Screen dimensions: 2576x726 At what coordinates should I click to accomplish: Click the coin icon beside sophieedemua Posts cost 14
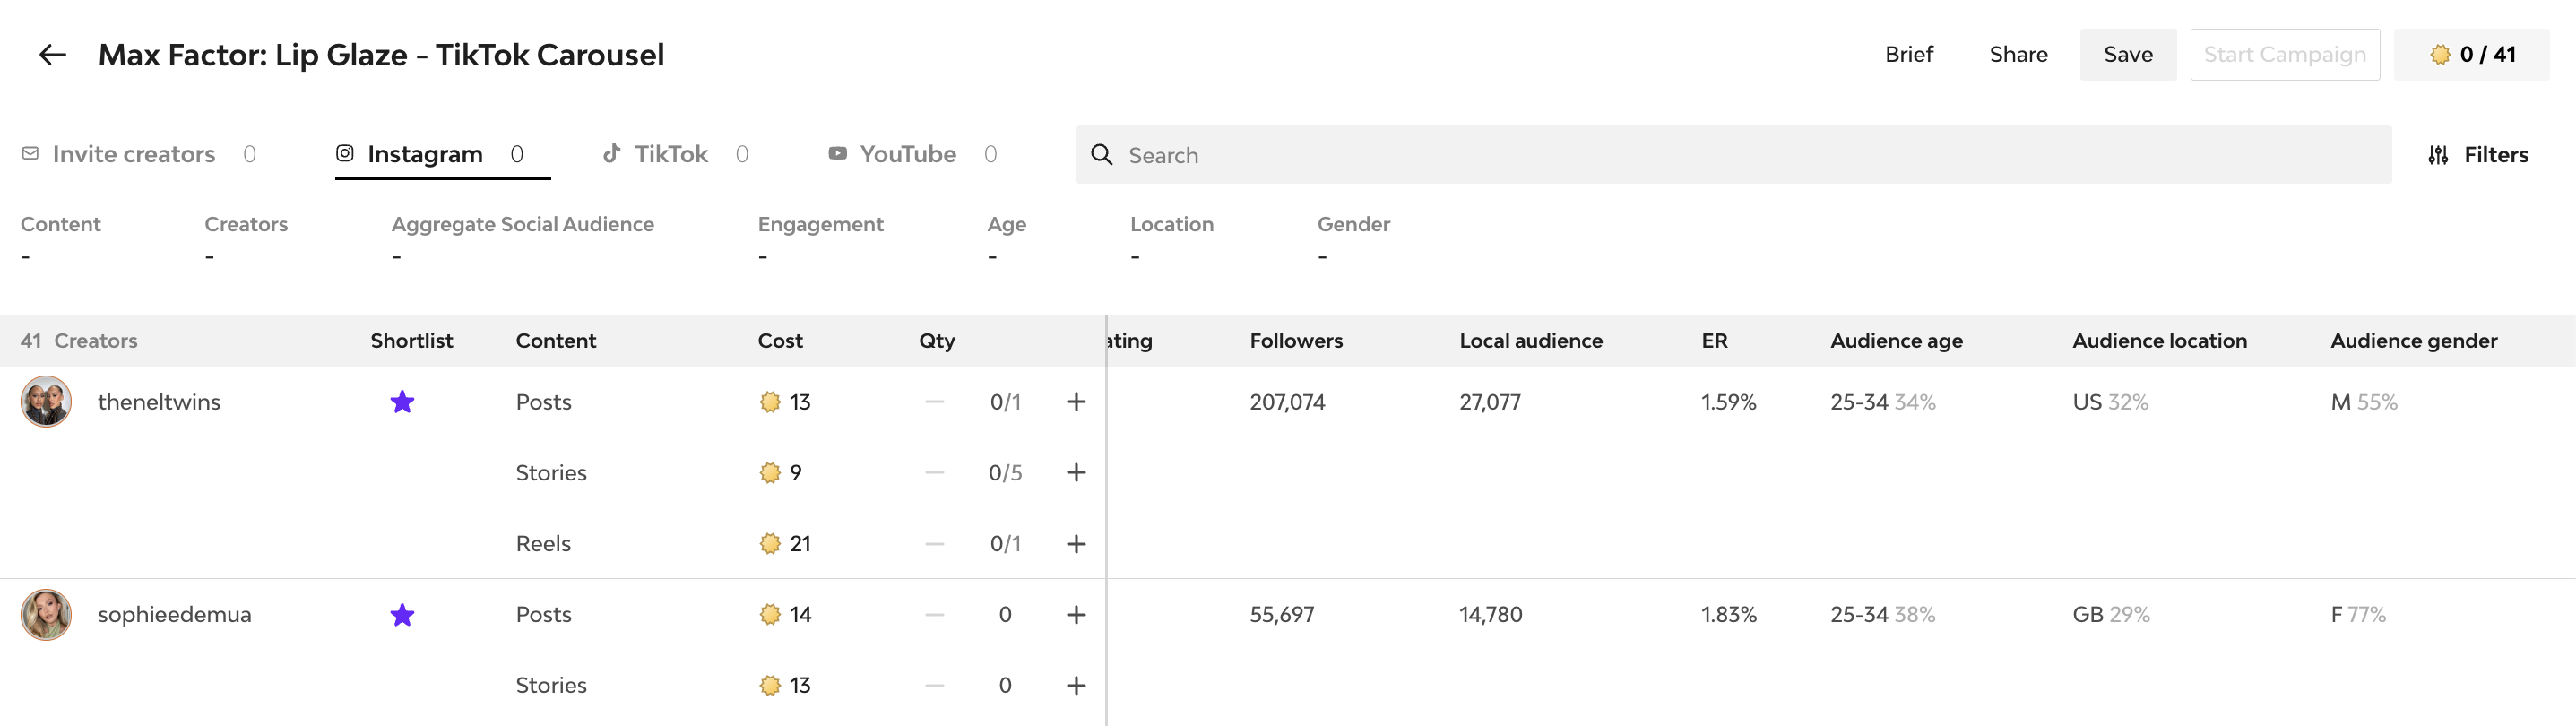tap(769, 614)
